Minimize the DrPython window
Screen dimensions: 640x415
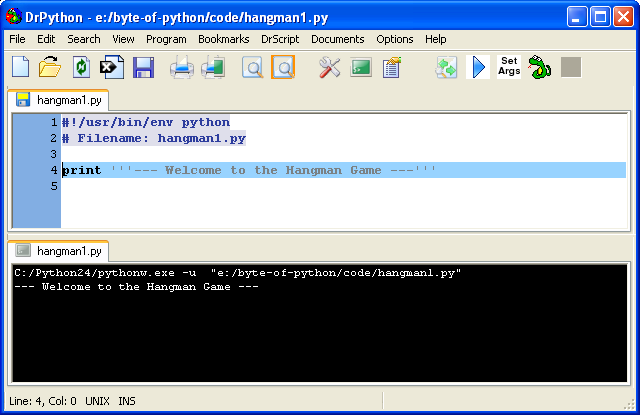577,17
